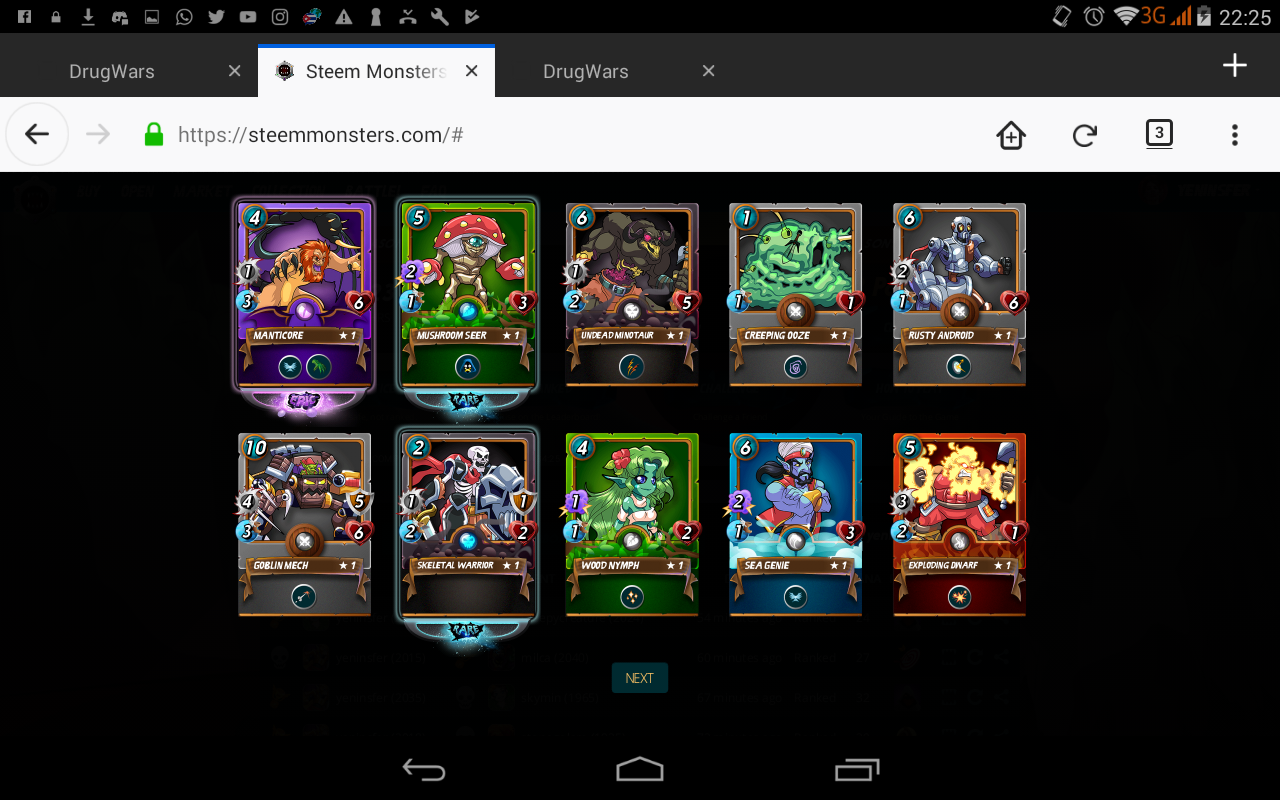Tap Creeping Ooze's slow ability icon

tap(795, 367)
